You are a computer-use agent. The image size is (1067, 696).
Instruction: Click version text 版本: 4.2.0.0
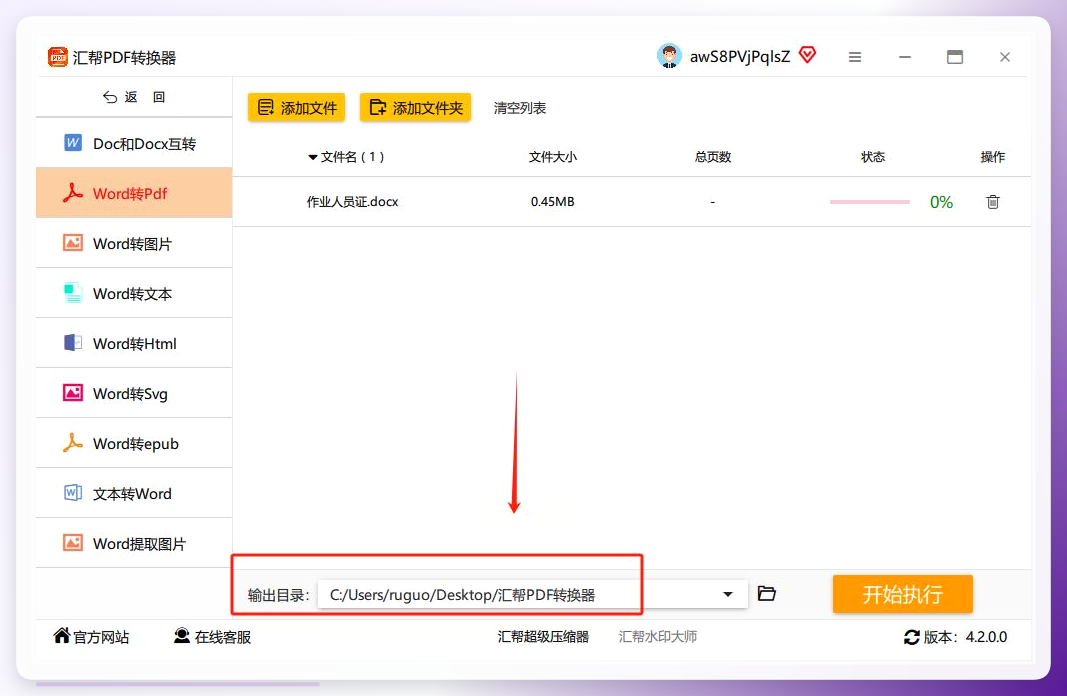coord(965,637)
